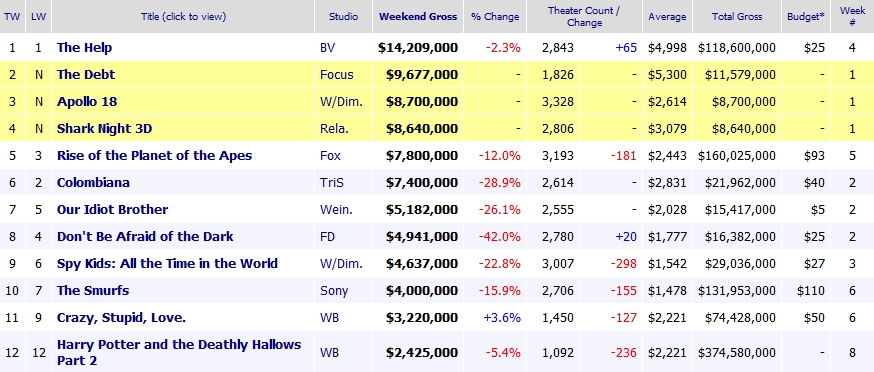Open Spy Kids: All the Time in the World
Screen dimensions: 874x372
pos(167,264)
